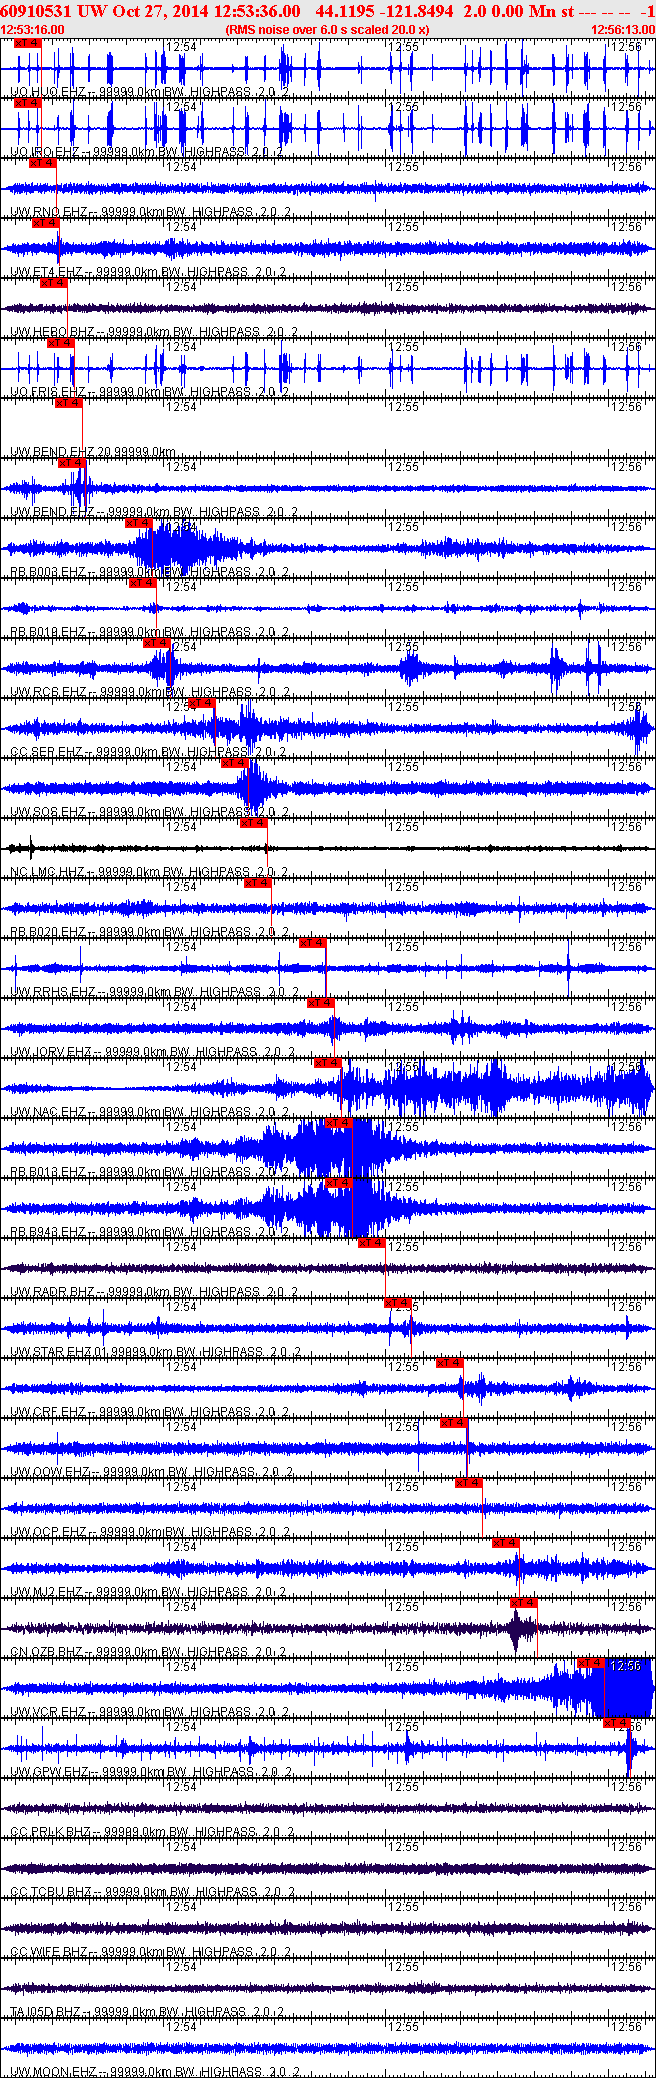The width and height of the screenshot is (656, 2078).
Task: Click the red pick flag on CC SEP trace
Action: 201,703
